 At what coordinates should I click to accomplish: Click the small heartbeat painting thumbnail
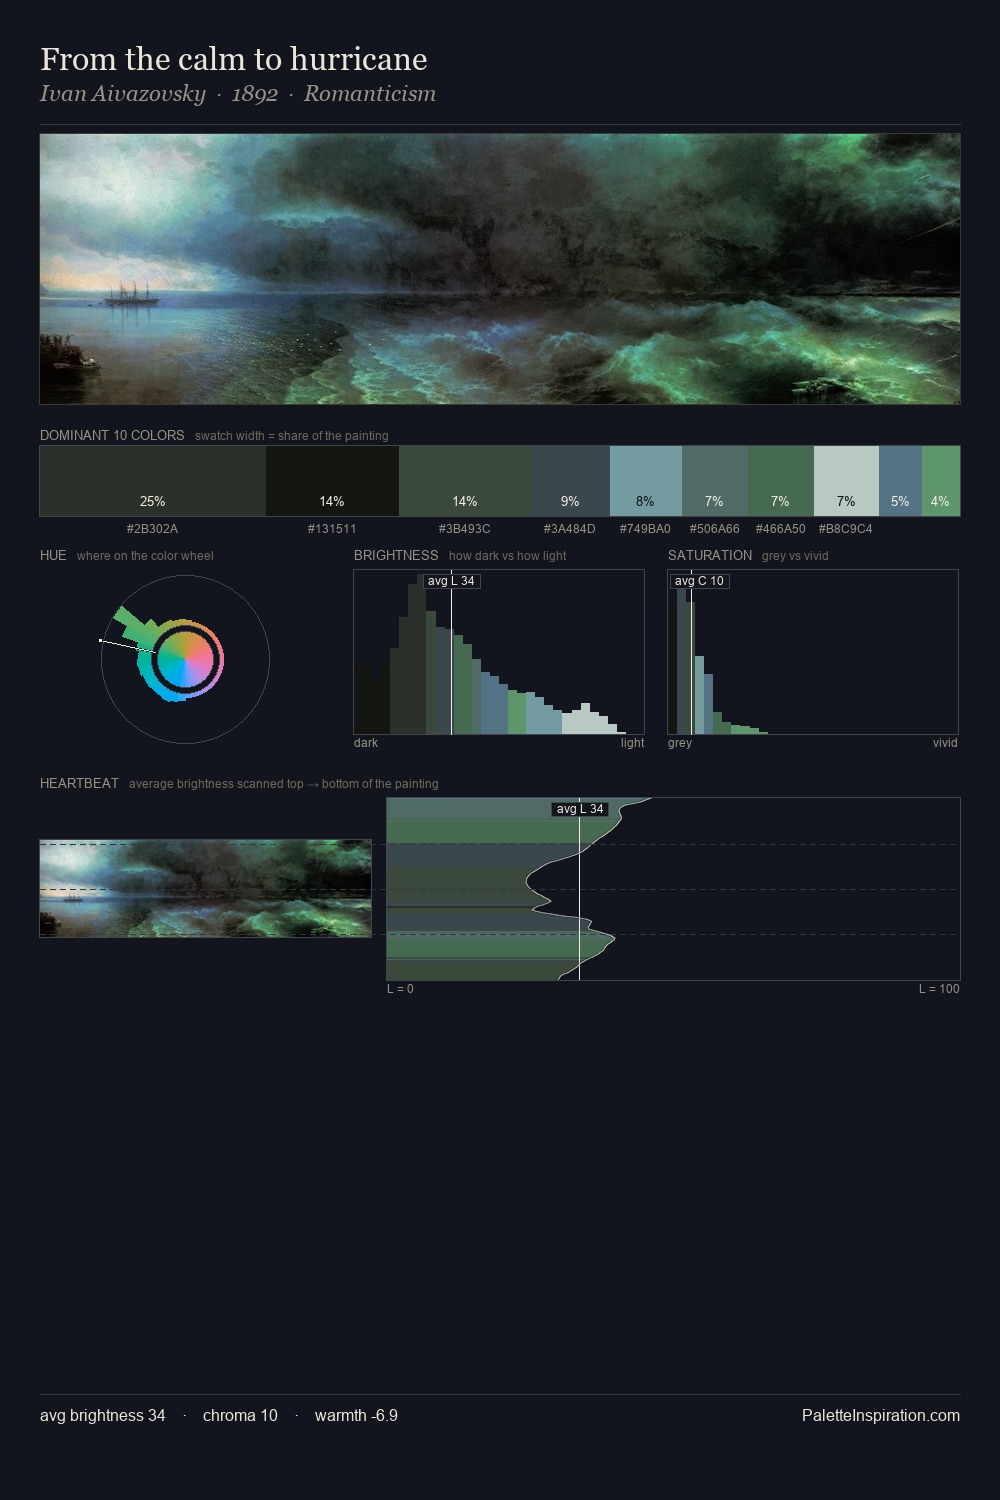tap(205, 888)
